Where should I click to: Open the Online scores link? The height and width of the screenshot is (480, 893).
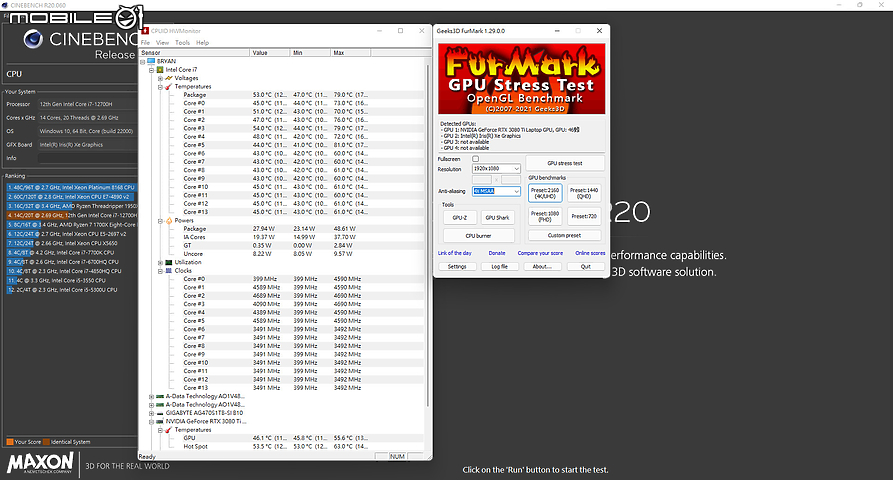pyautogui.click(x=590, y=253)
